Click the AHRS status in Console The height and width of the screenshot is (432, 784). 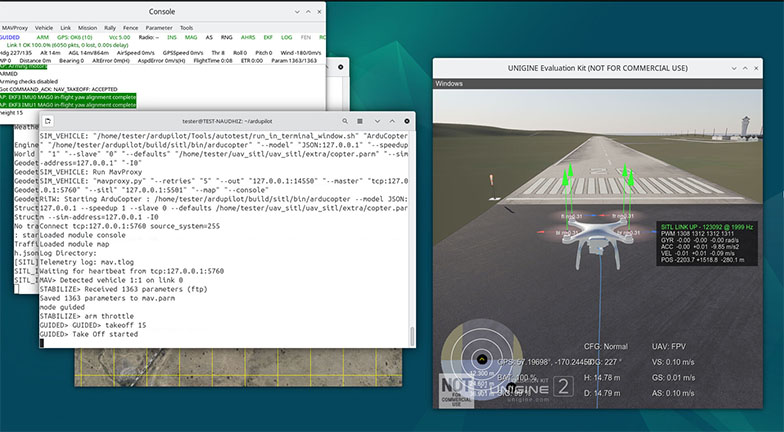coord(248,38)
